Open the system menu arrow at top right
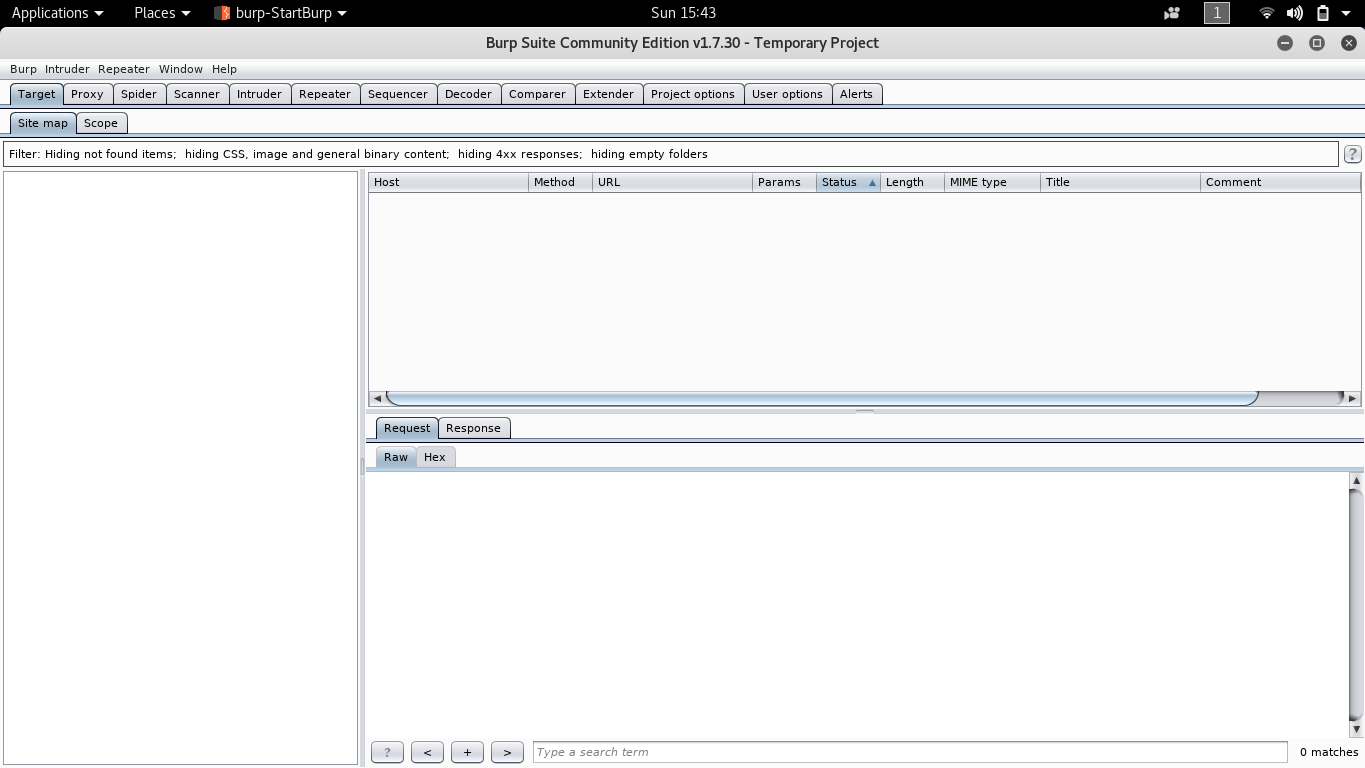This screenshot has width=1365, height=768. click(1346, 13)
